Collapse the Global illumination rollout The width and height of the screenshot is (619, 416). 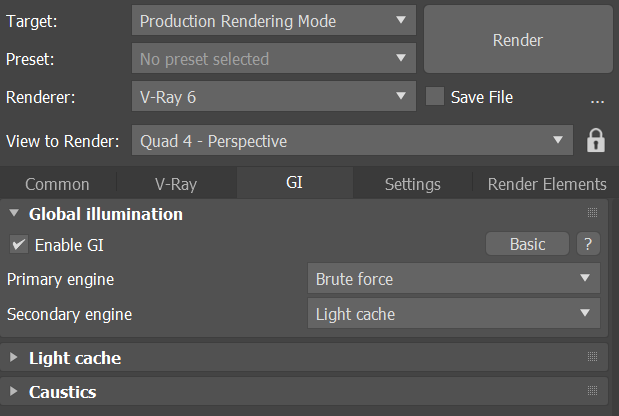pos(105,214)
